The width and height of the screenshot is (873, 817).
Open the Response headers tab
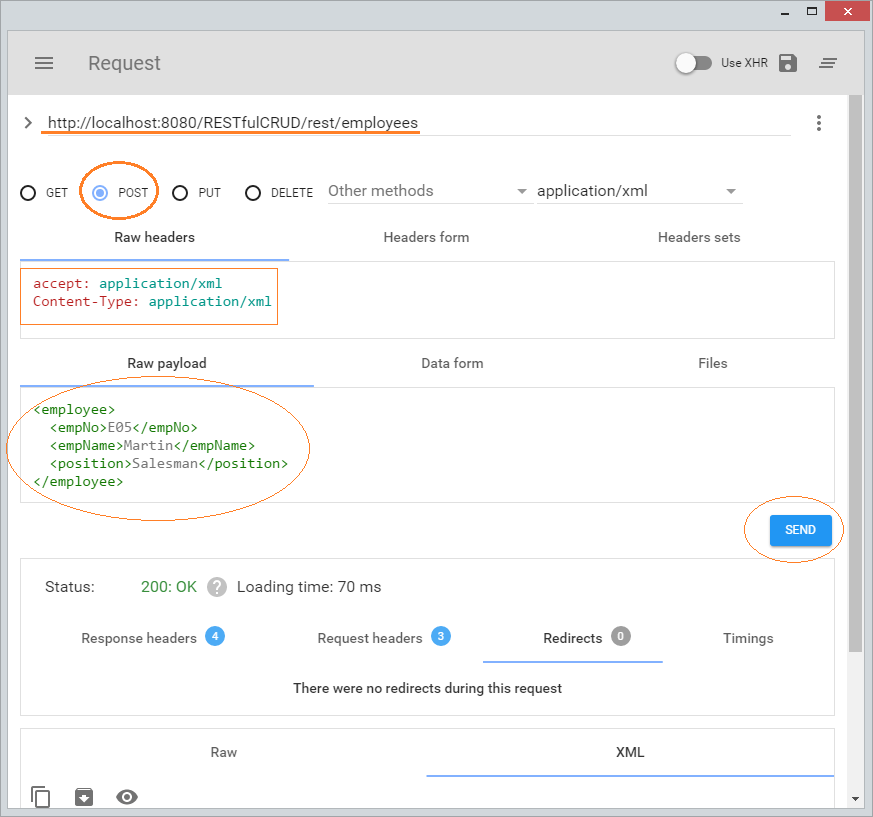click(153, 638)
